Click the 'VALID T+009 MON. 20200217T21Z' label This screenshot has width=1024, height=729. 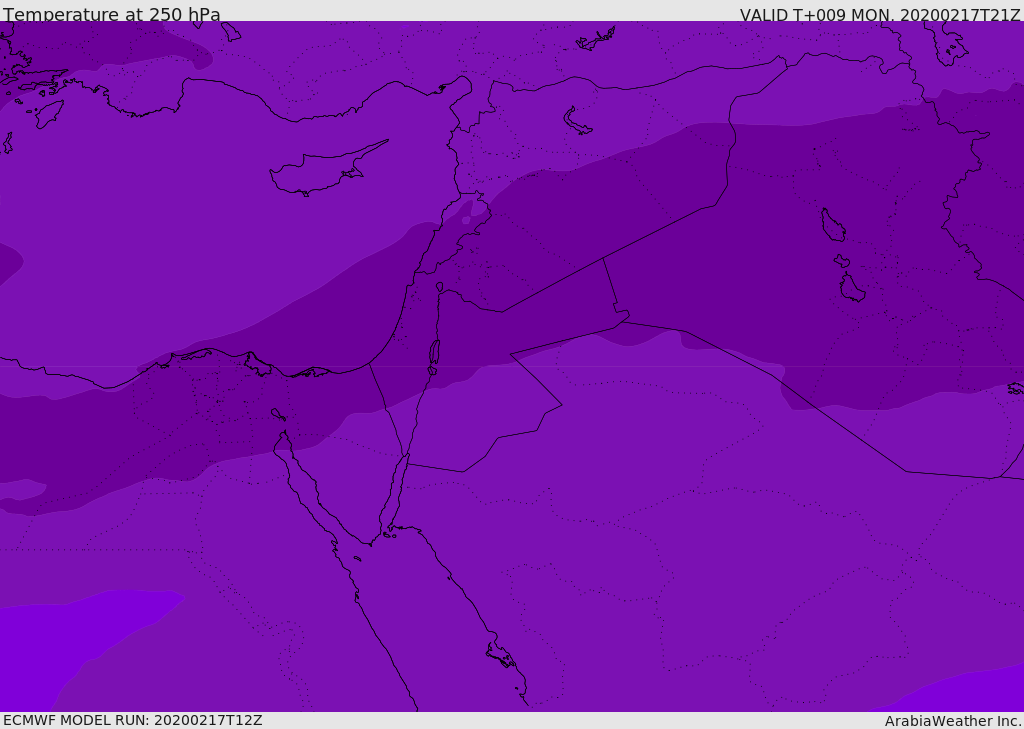coord(880,15)
